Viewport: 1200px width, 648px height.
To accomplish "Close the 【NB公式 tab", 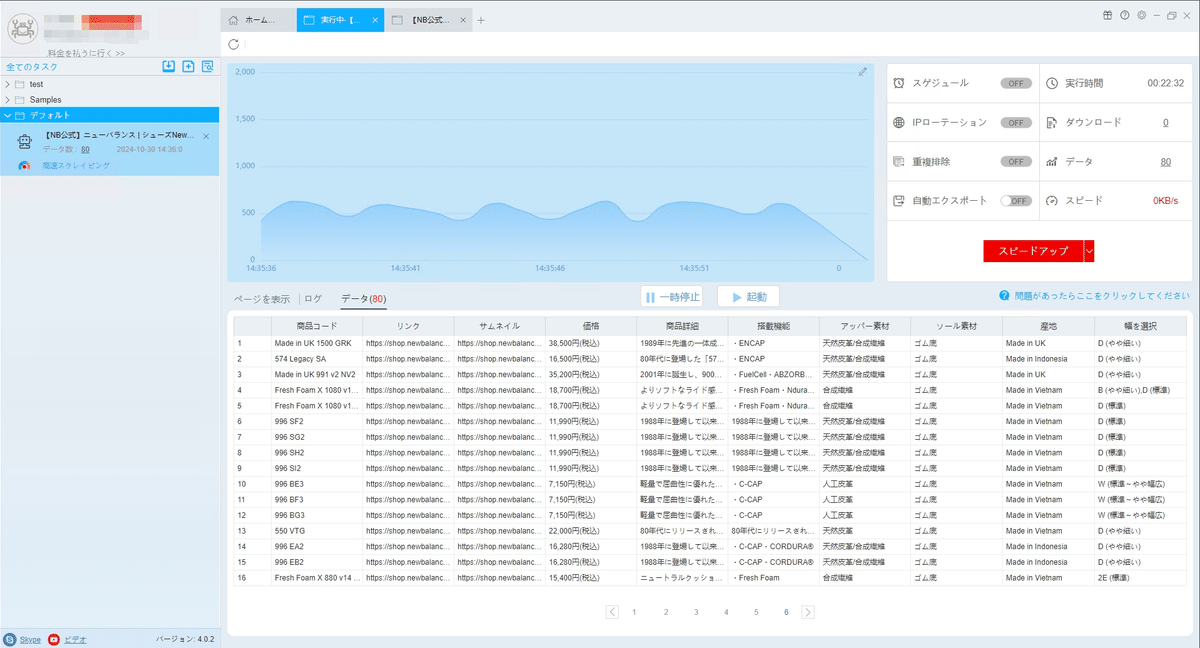I will [x=464, y=20].
